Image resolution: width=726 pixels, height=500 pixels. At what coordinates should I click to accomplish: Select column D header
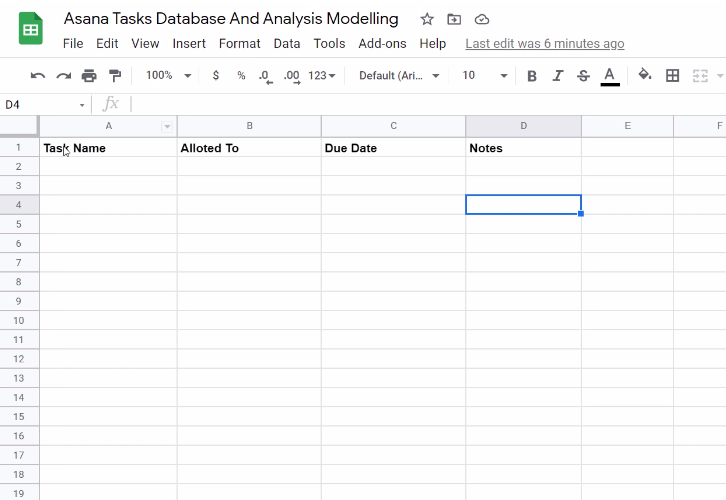point(523,126)
